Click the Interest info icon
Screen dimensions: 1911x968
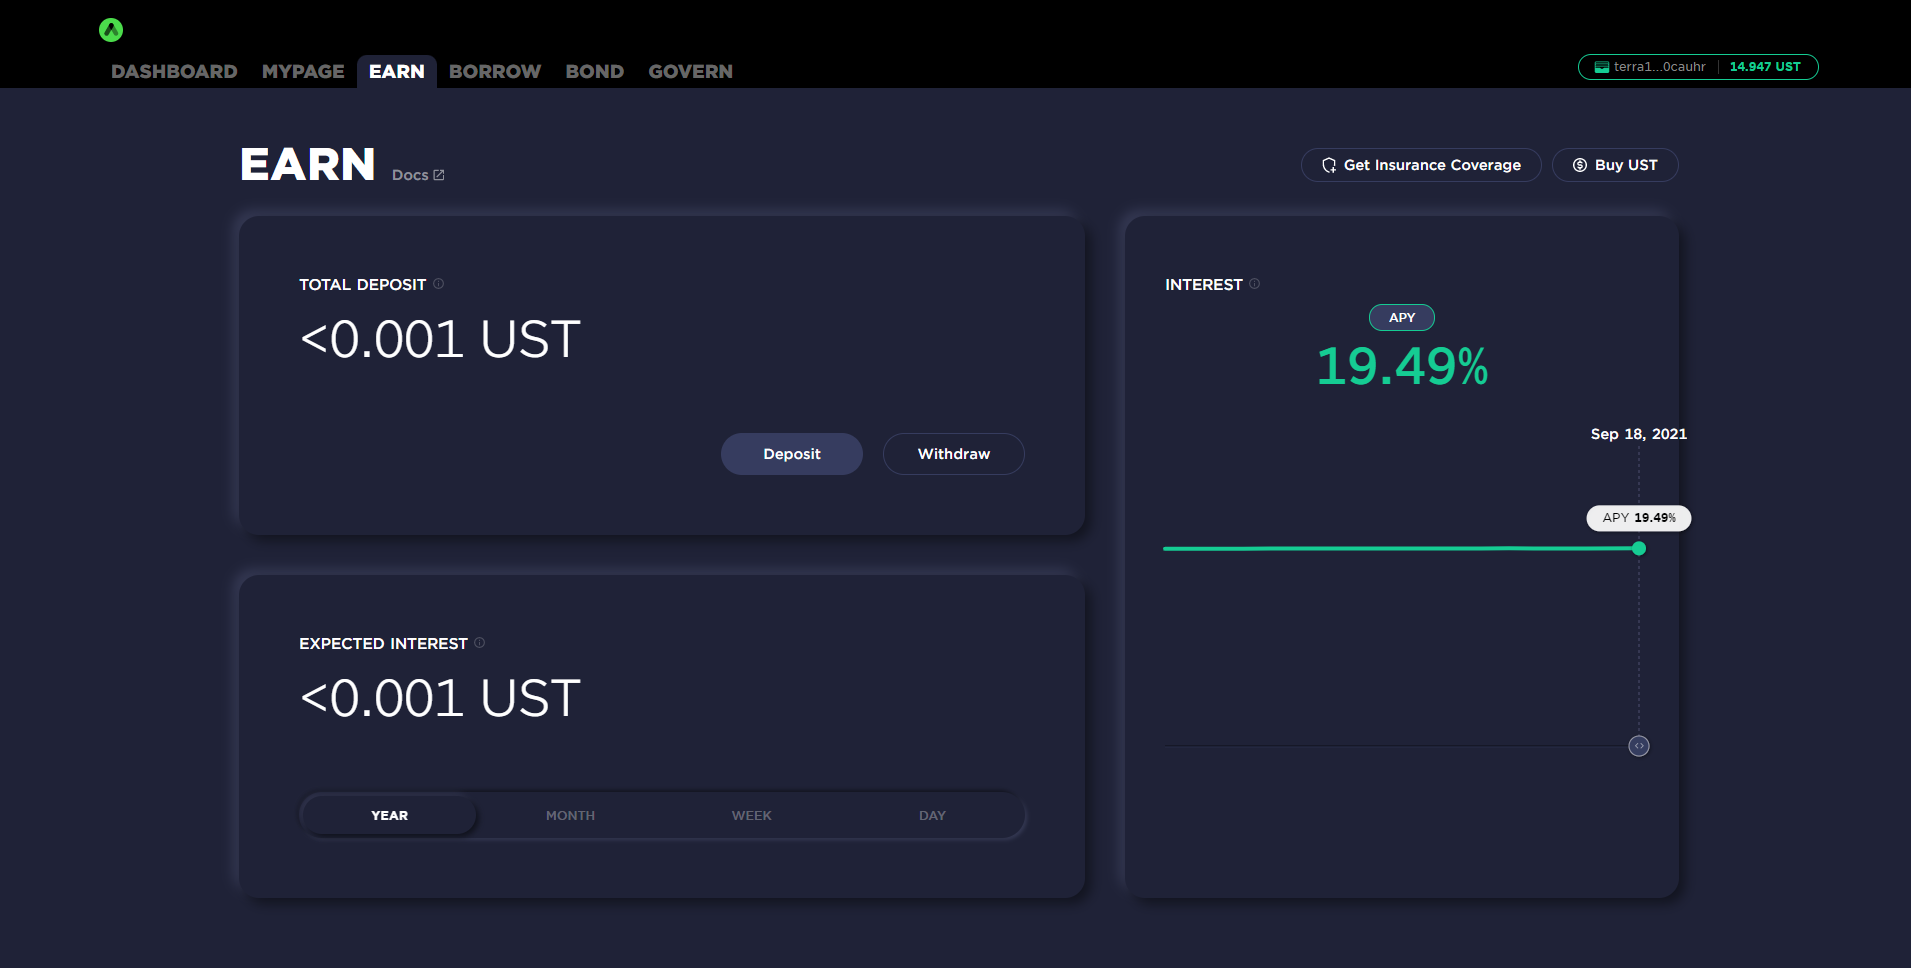click(1254, 284)
